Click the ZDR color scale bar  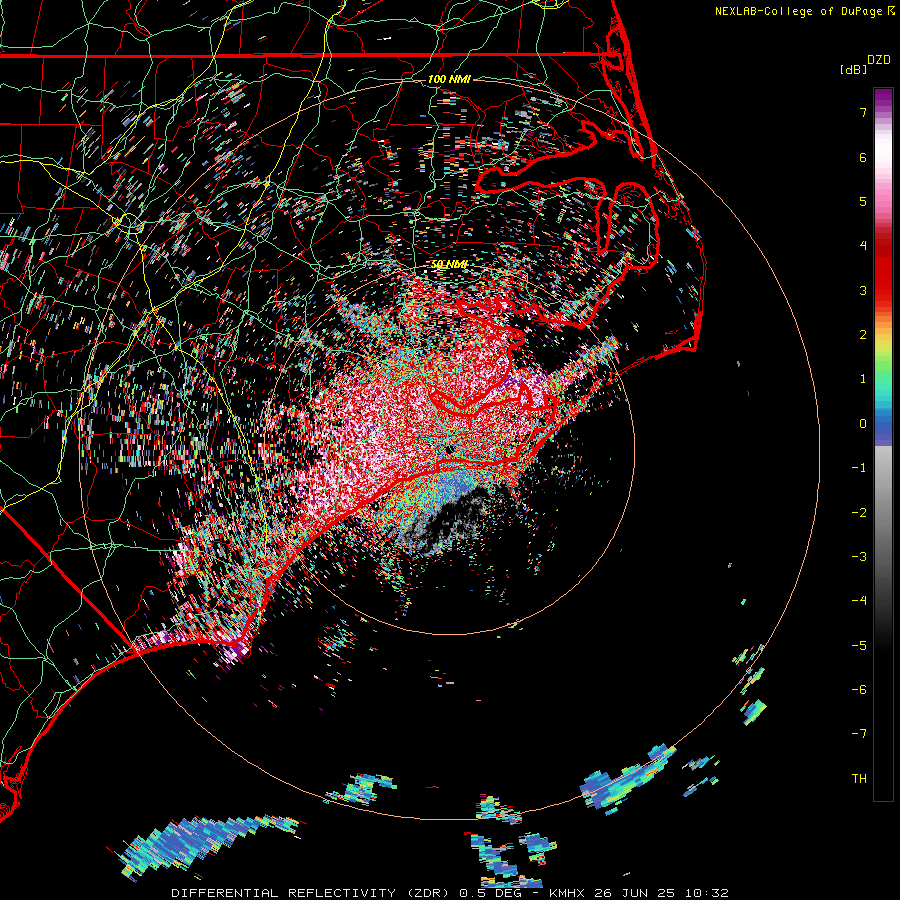[883, 444]
